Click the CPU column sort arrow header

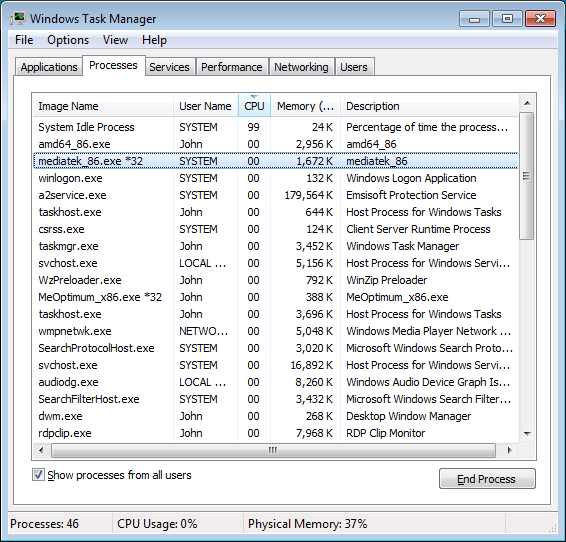(x=254, y=106)
